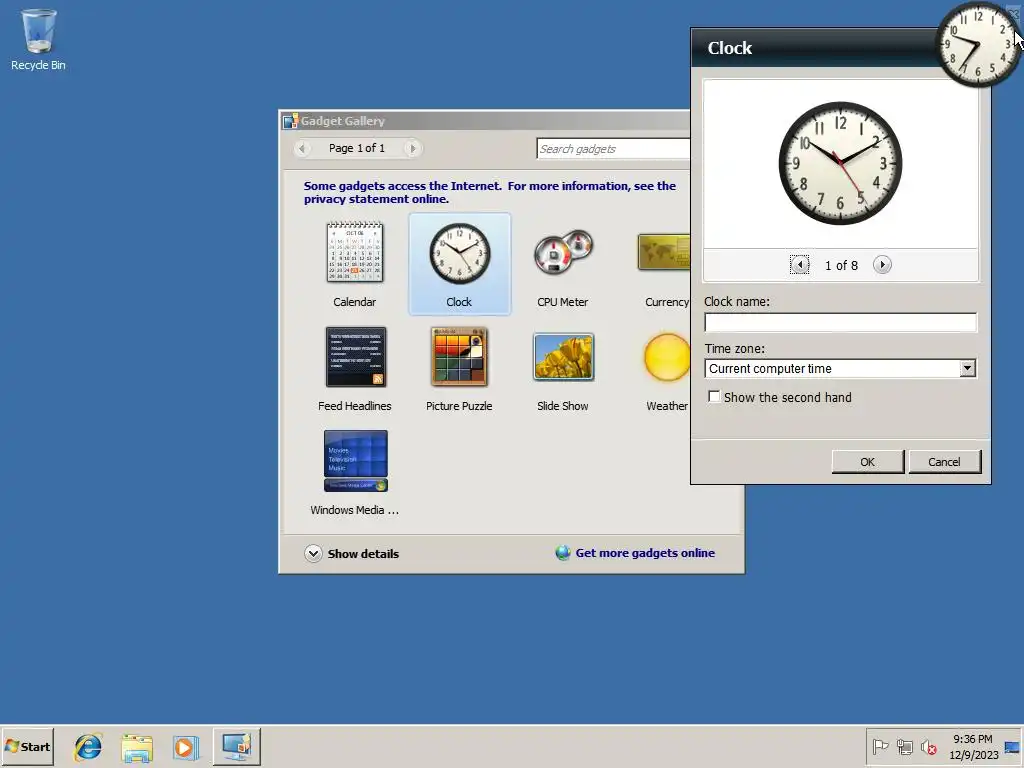
Task: Click OK in the Clock dialog
Action: pos(867,462)
